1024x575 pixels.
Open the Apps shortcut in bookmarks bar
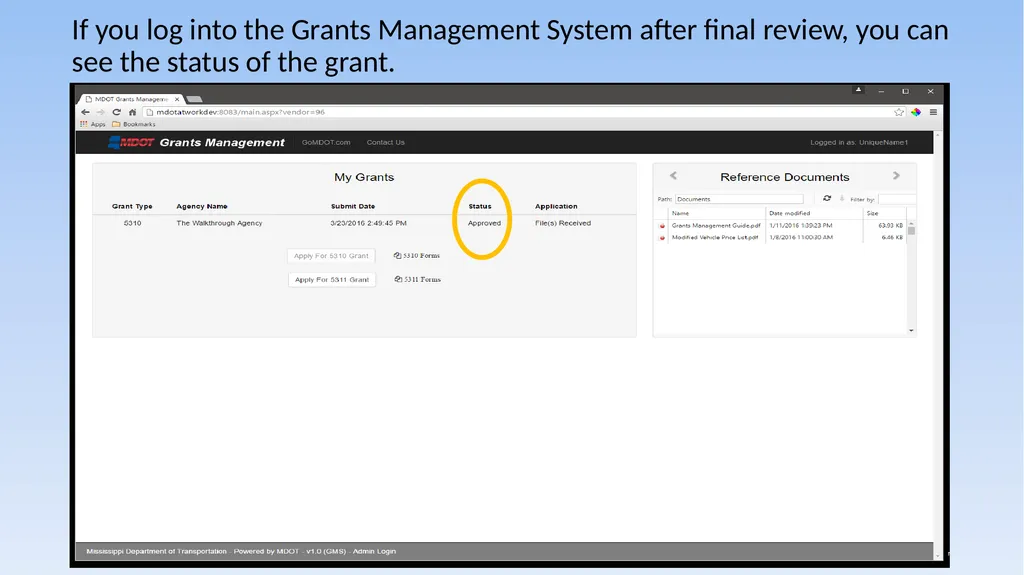[x=93, y=124]
